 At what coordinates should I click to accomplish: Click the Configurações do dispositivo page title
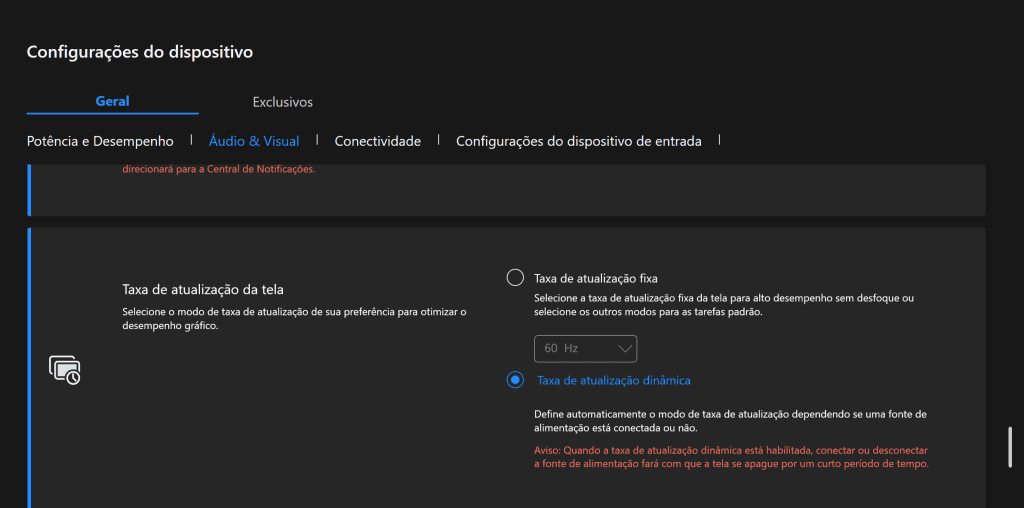tap(140, 51)
